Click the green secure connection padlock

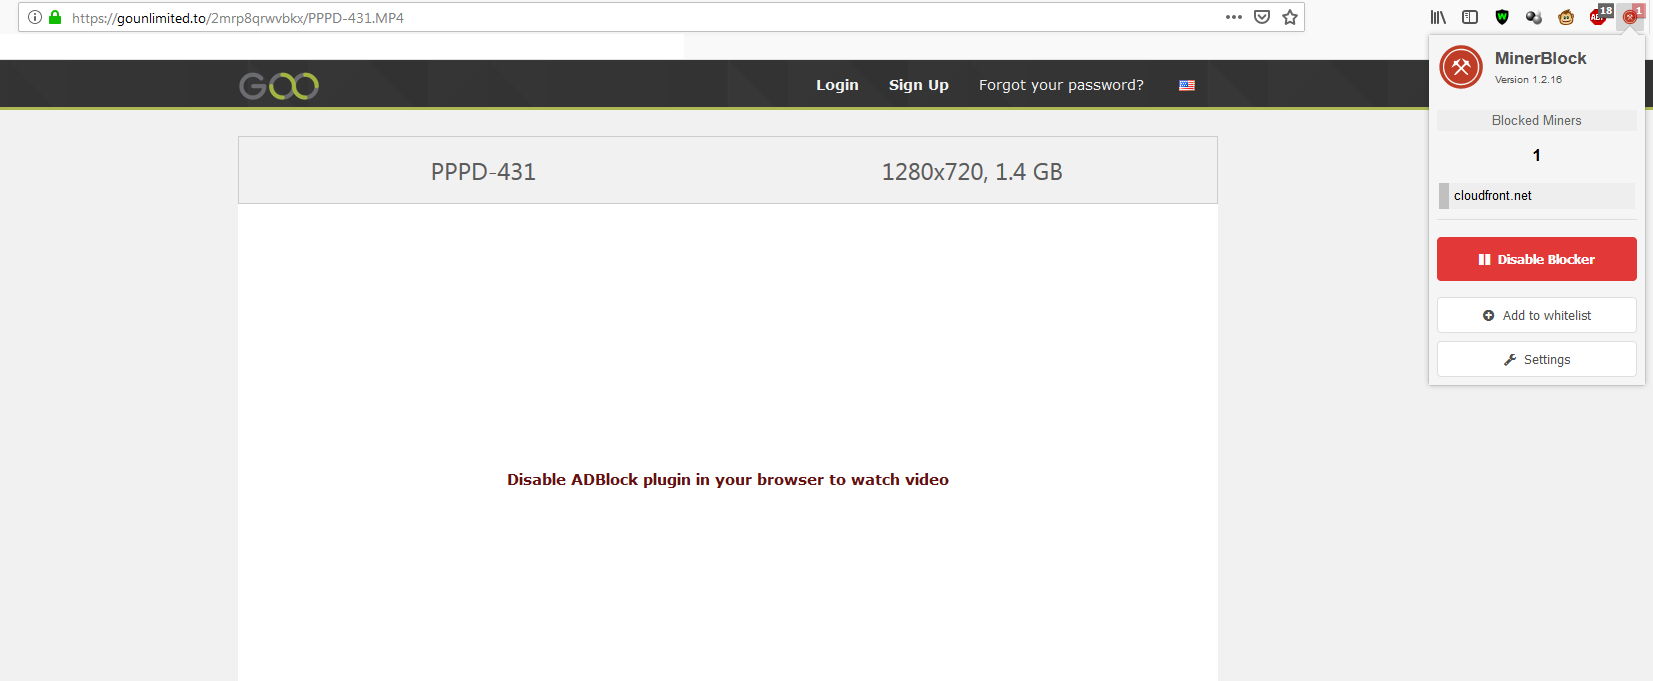point(55,17)
